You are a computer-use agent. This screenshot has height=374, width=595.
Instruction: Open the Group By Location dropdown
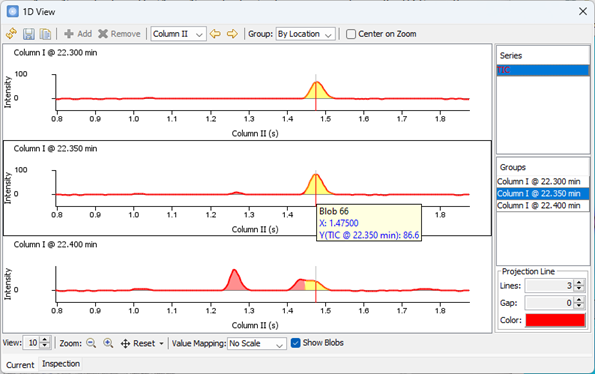305,34
